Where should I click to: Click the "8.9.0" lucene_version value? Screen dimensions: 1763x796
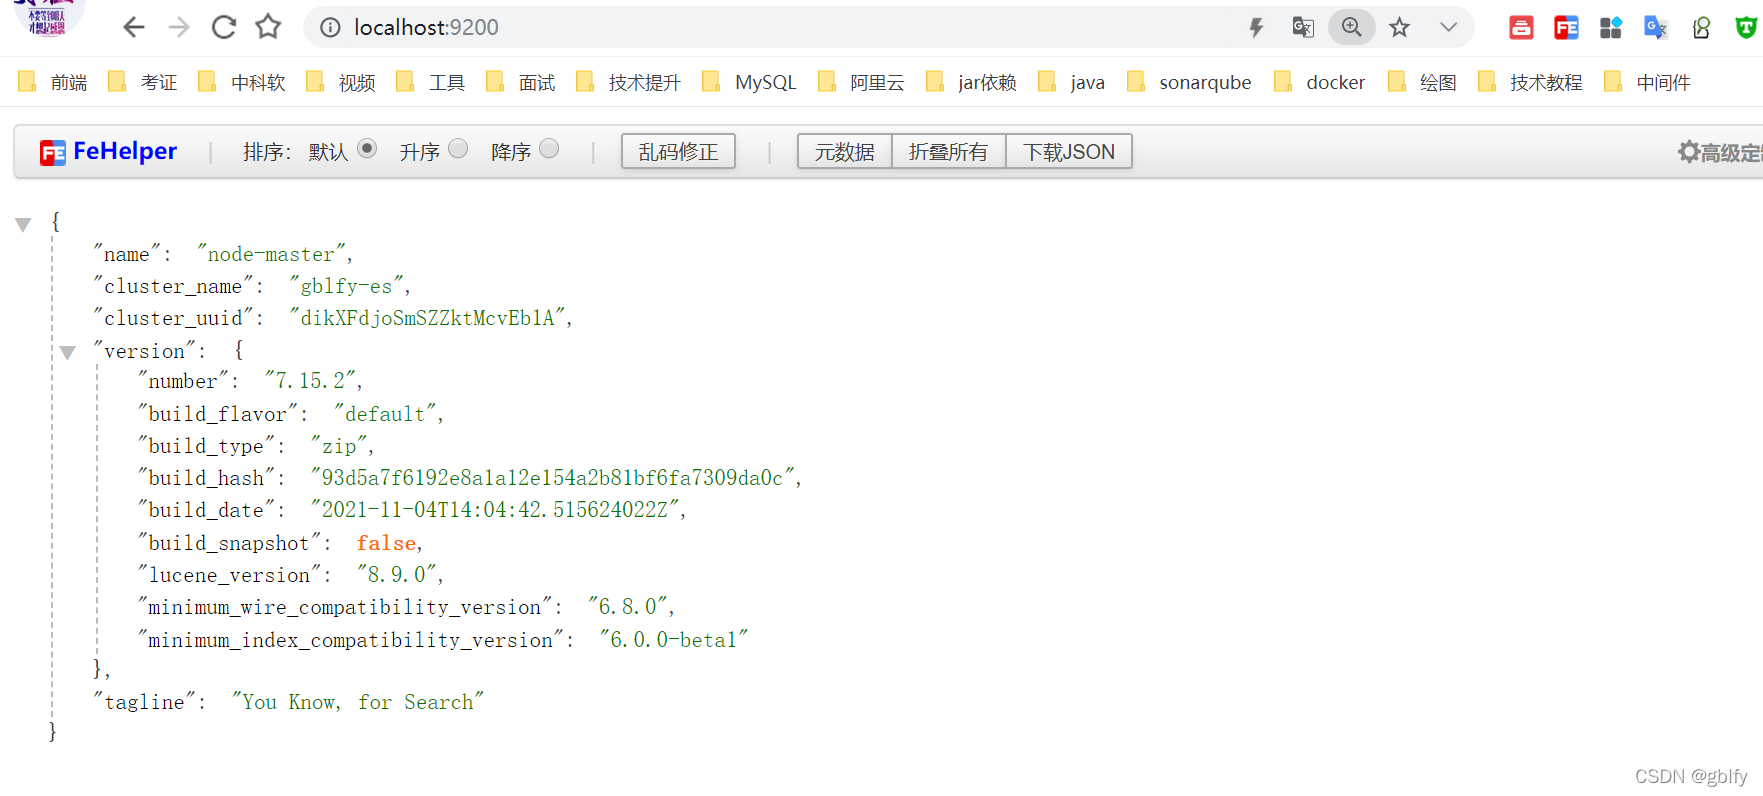399,575
